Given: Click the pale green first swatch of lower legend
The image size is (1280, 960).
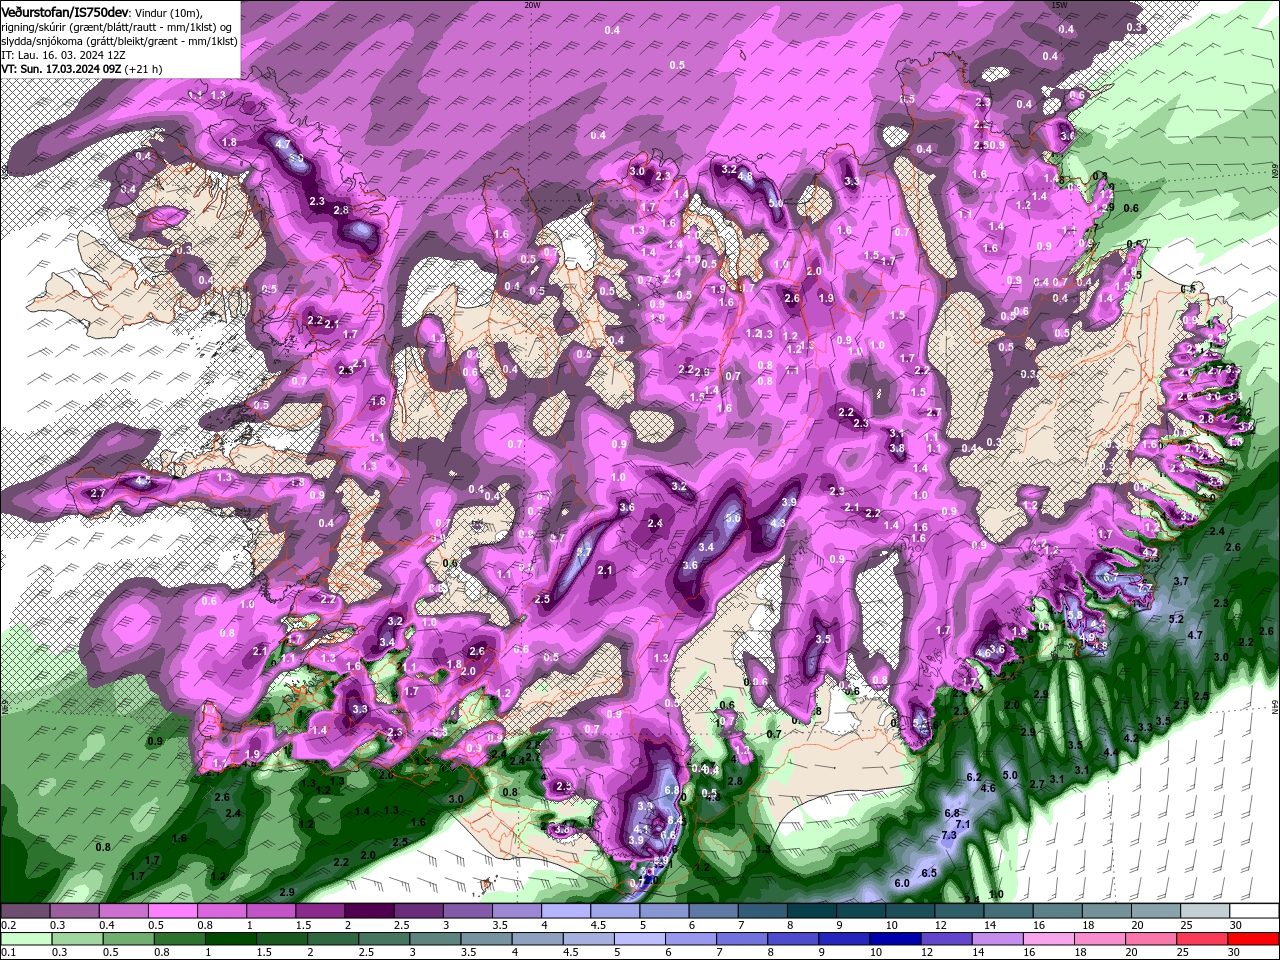Looking at the screenshot, I should click(25, 939).
